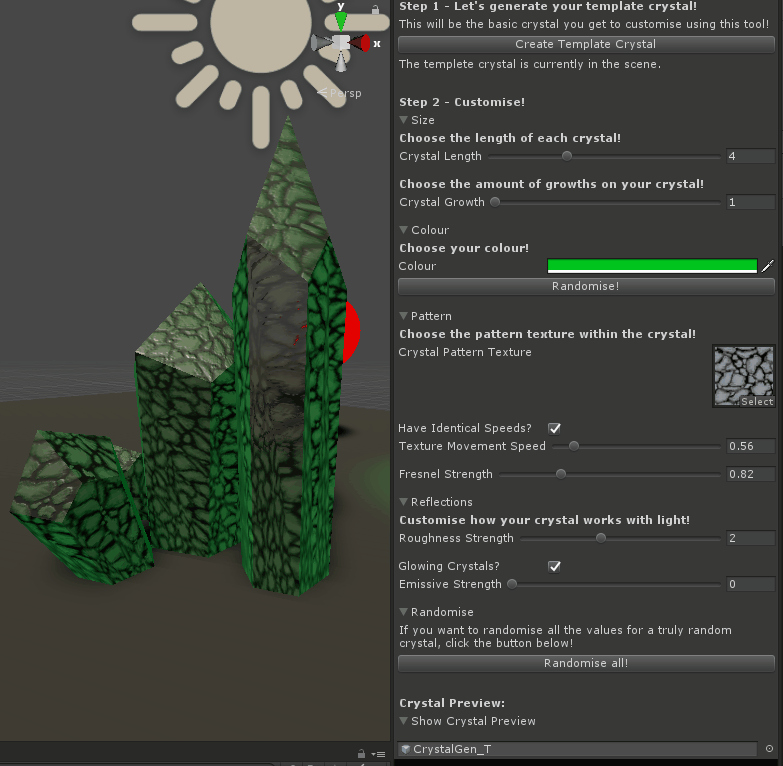Click the Crystal Pattern Texture thumbnail
Viewport: 783px width, 766px height.
pyautogui.click(x=744, y=375)
